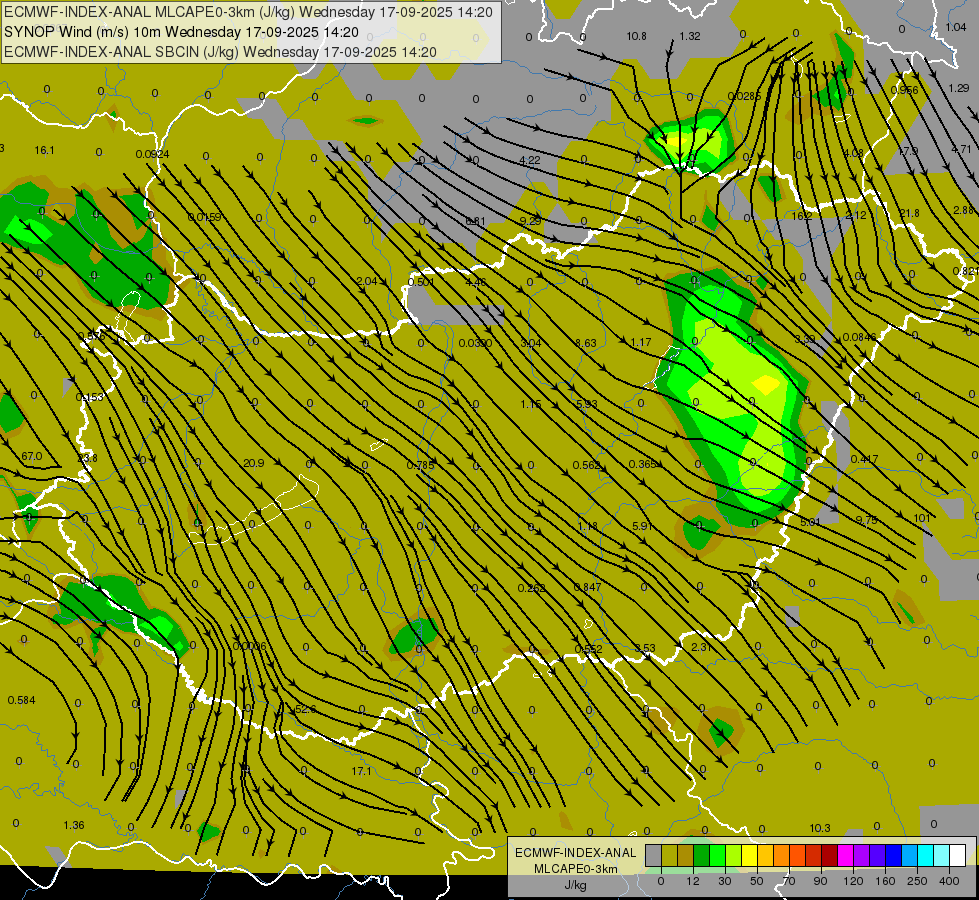Click the orange swatch before the 70 tick
The height and width of the screenshot is (900, 979).
click(781, 856)
